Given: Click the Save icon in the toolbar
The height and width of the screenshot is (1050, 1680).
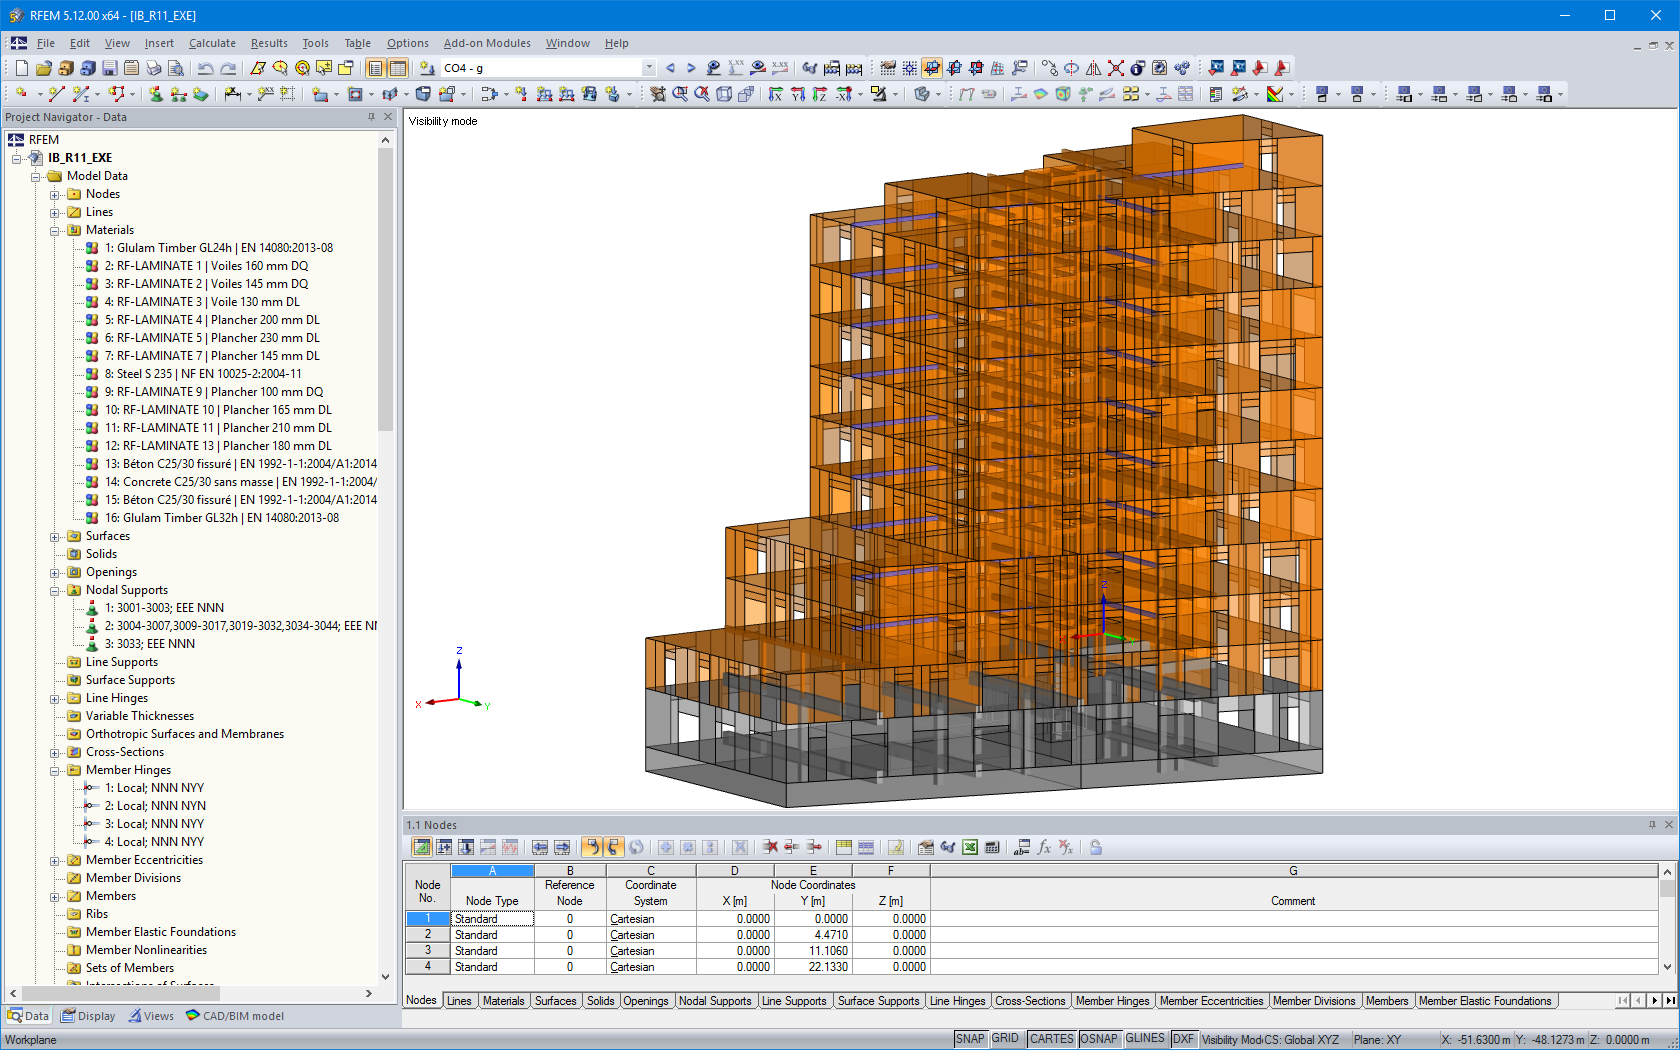Looking at the screenshot, I should [109, 68].
